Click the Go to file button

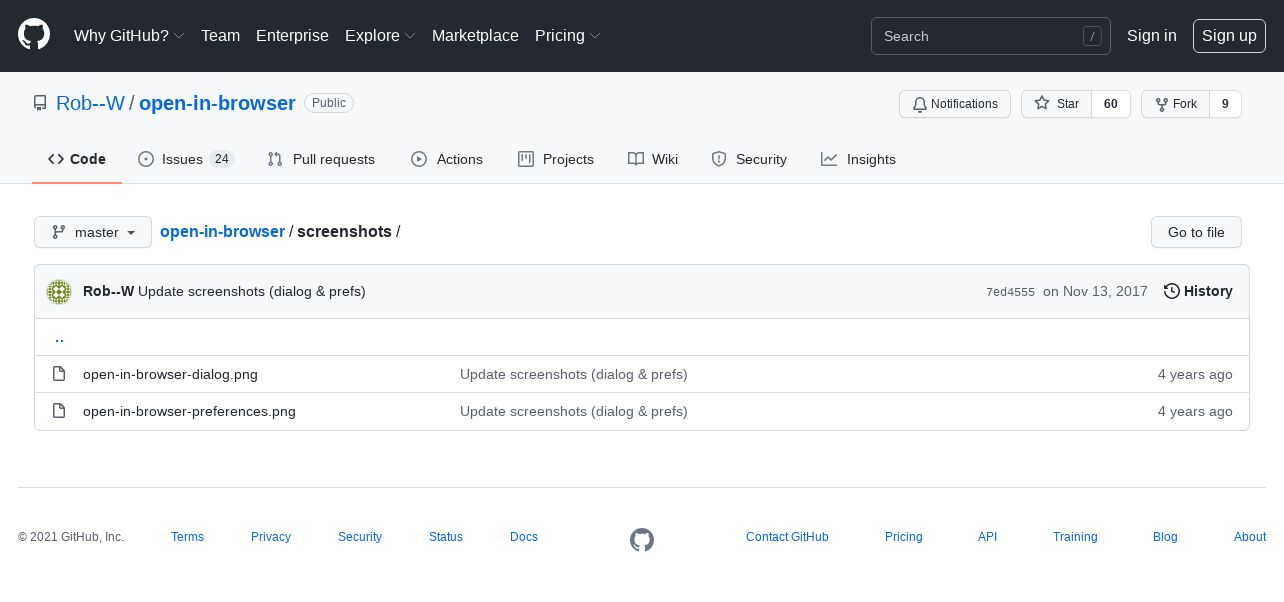click(x=1196, y=232)
